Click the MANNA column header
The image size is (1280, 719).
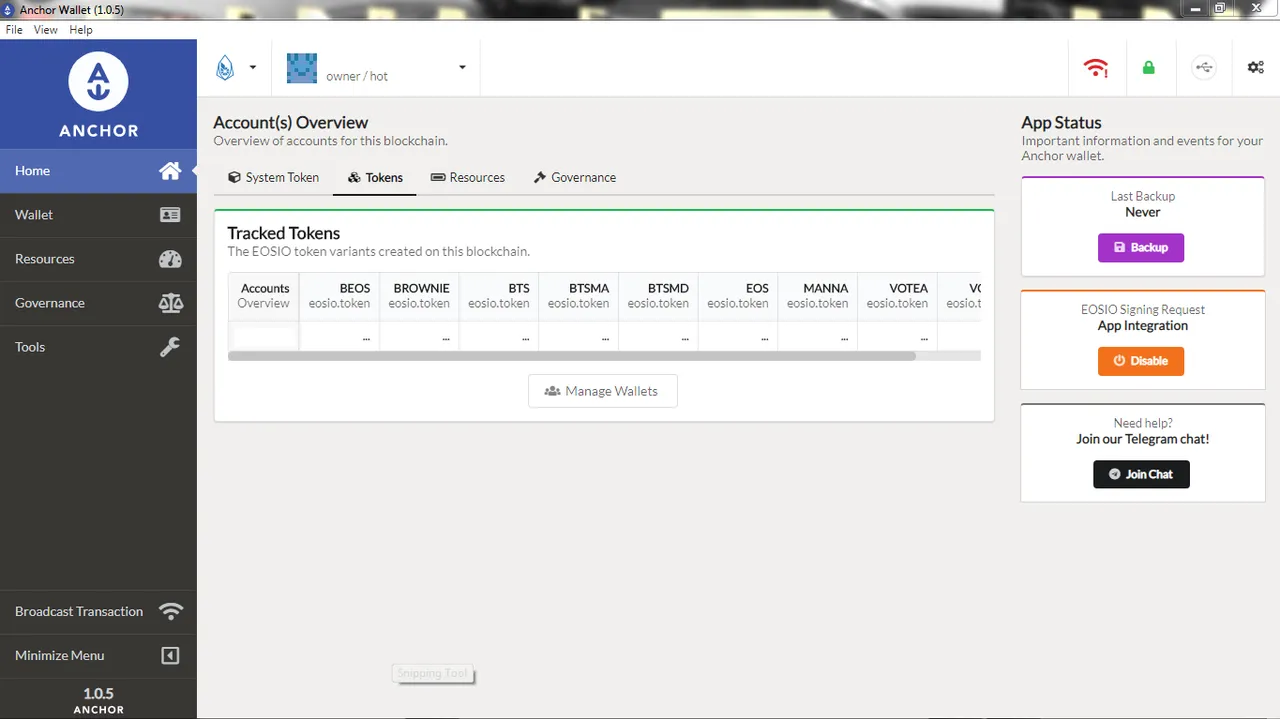818,296
